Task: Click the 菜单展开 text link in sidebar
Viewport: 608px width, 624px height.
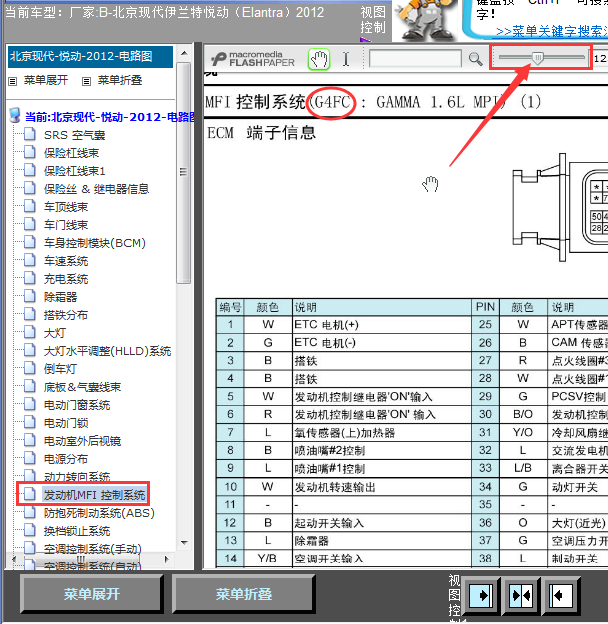Action: coord(46,80)
